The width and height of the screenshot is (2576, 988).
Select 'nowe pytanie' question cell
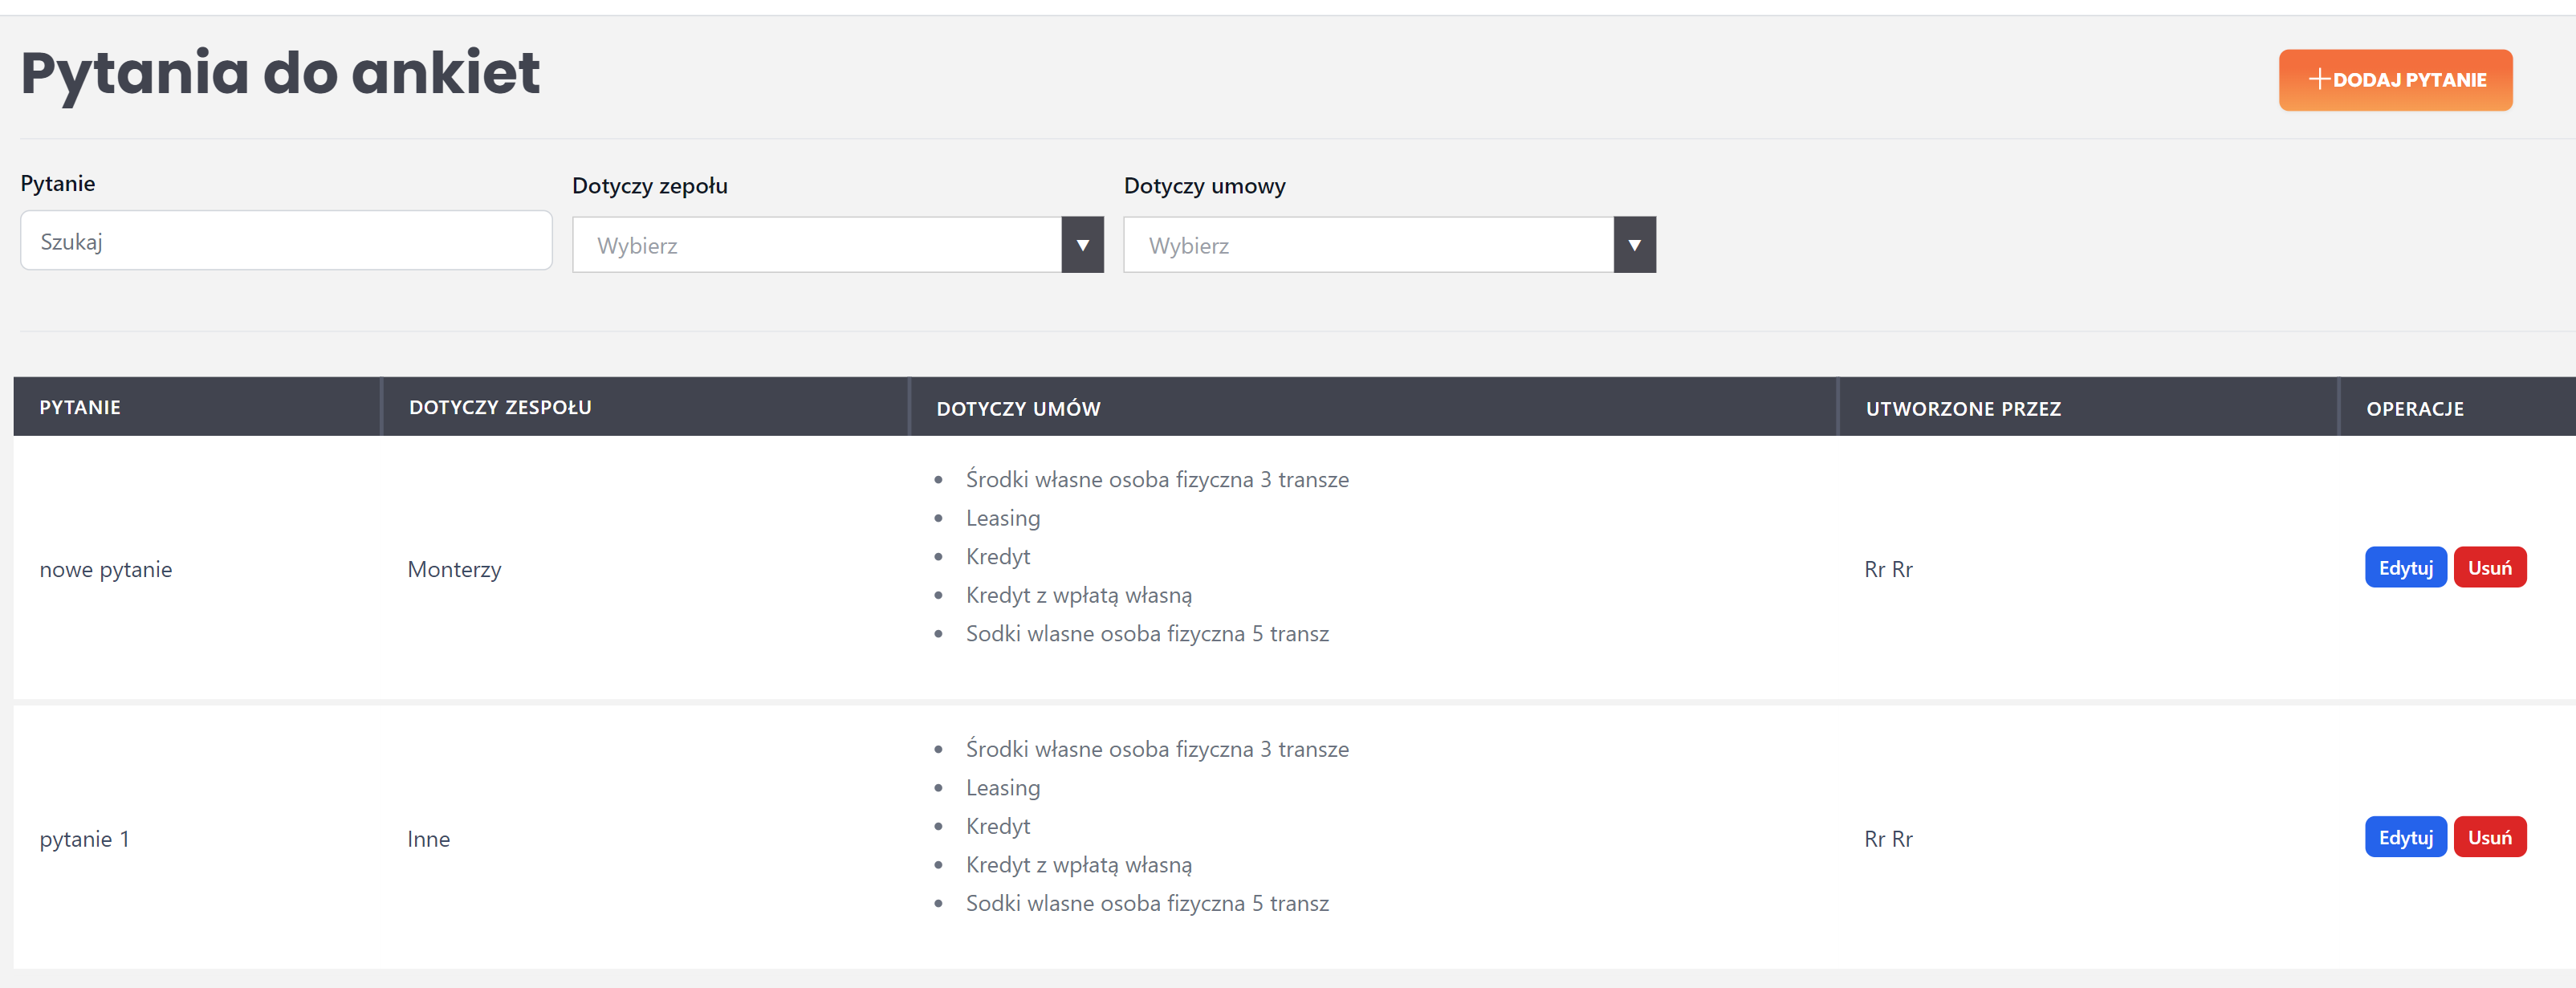point(106,570)
